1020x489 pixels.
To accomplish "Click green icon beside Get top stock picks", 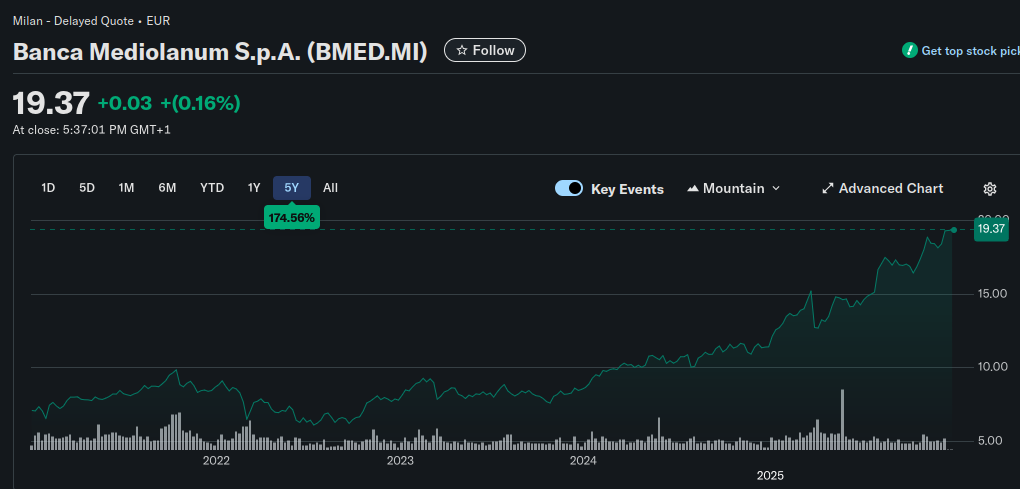I will (x=909, y=50).
